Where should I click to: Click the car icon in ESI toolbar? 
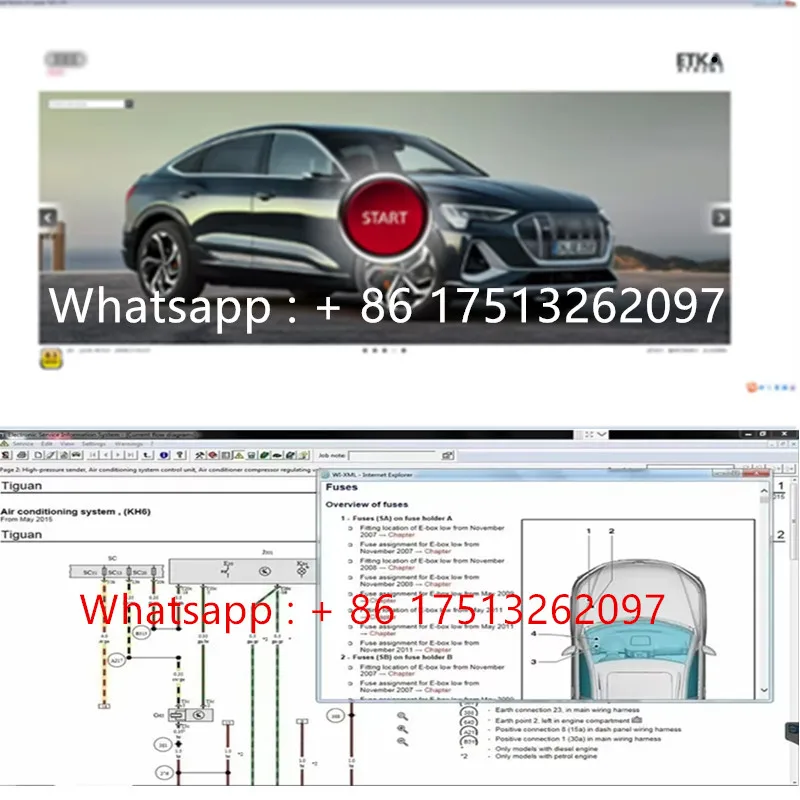click(x=77, y=455)
